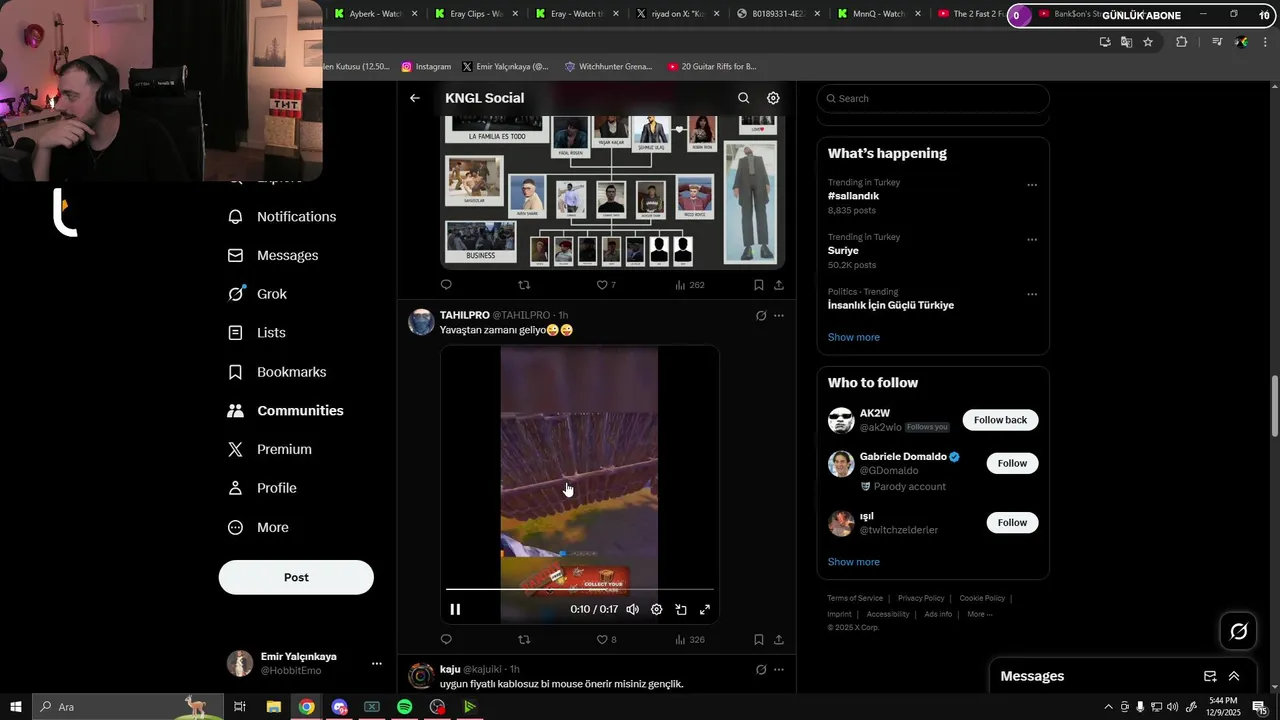This screenshot has height=720, width=1280.
Task: Open search within KNGL Social community
Action: pos(743,98)
